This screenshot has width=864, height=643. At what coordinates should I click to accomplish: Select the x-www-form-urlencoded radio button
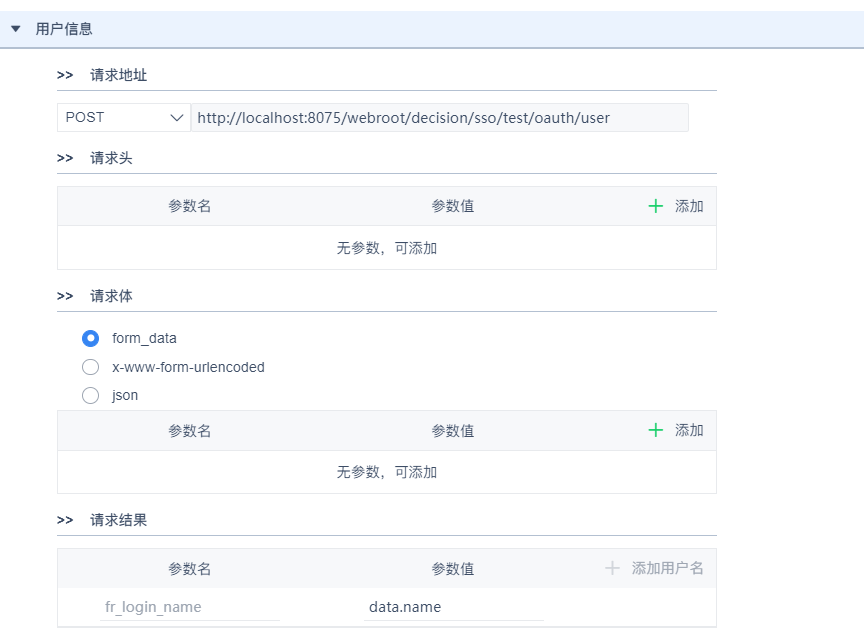(x=91, y=367)
